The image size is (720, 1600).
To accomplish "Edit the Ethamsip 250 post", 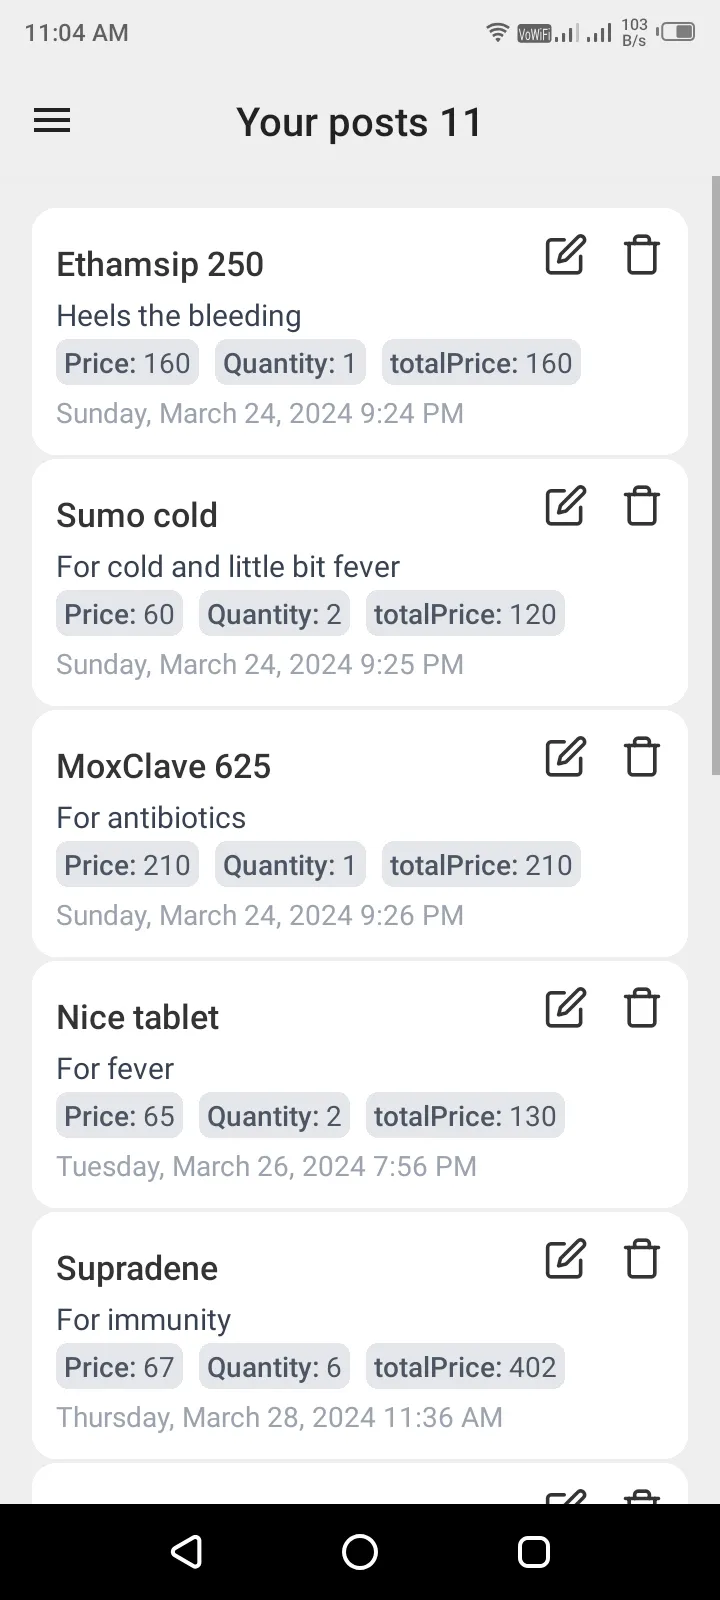I will [x=565, y=255].
